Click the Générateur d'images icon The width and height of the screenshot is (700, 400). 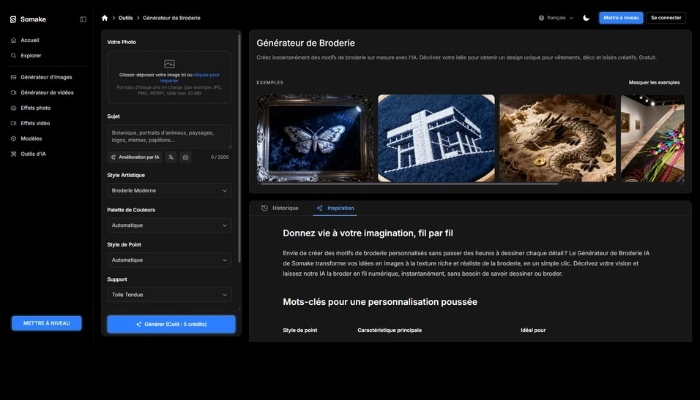(x=13, y=77)
